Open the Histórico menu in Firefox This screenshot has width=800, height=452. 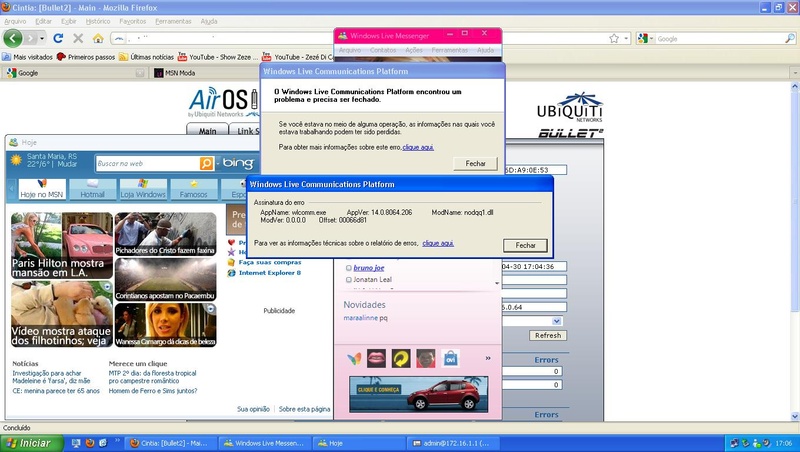tap(98, 21)
